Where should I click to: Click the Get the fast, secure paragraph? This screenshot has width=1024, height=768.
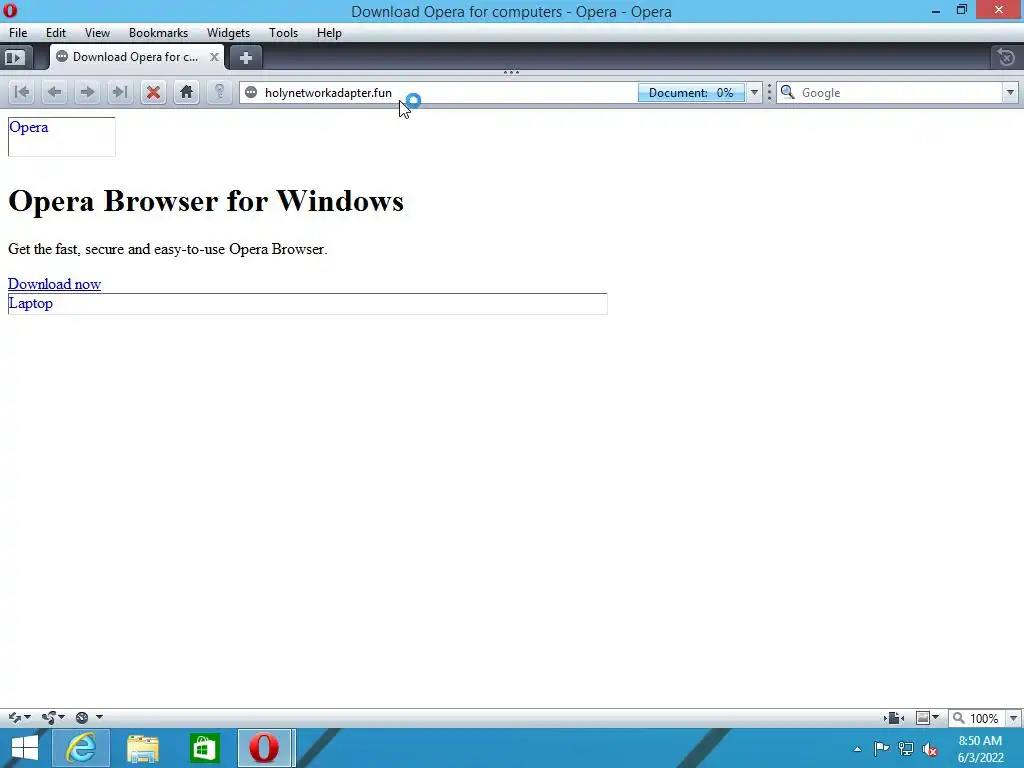(x=167, y=249)
